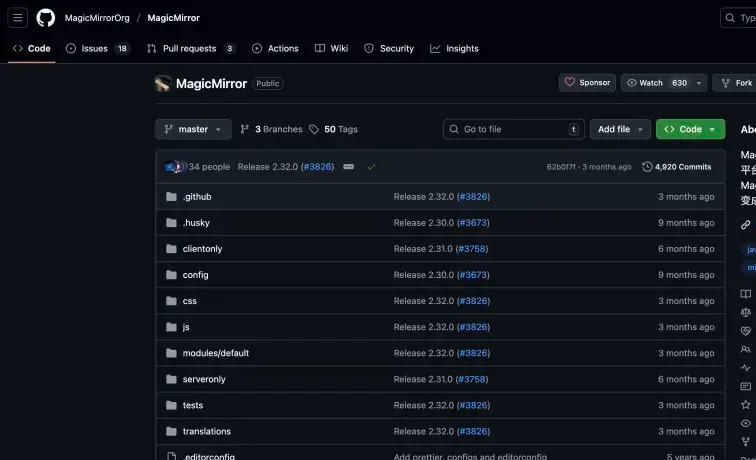Expand the master branch dropdown
Screen dimensions: 756x460
tap(193, 129)
